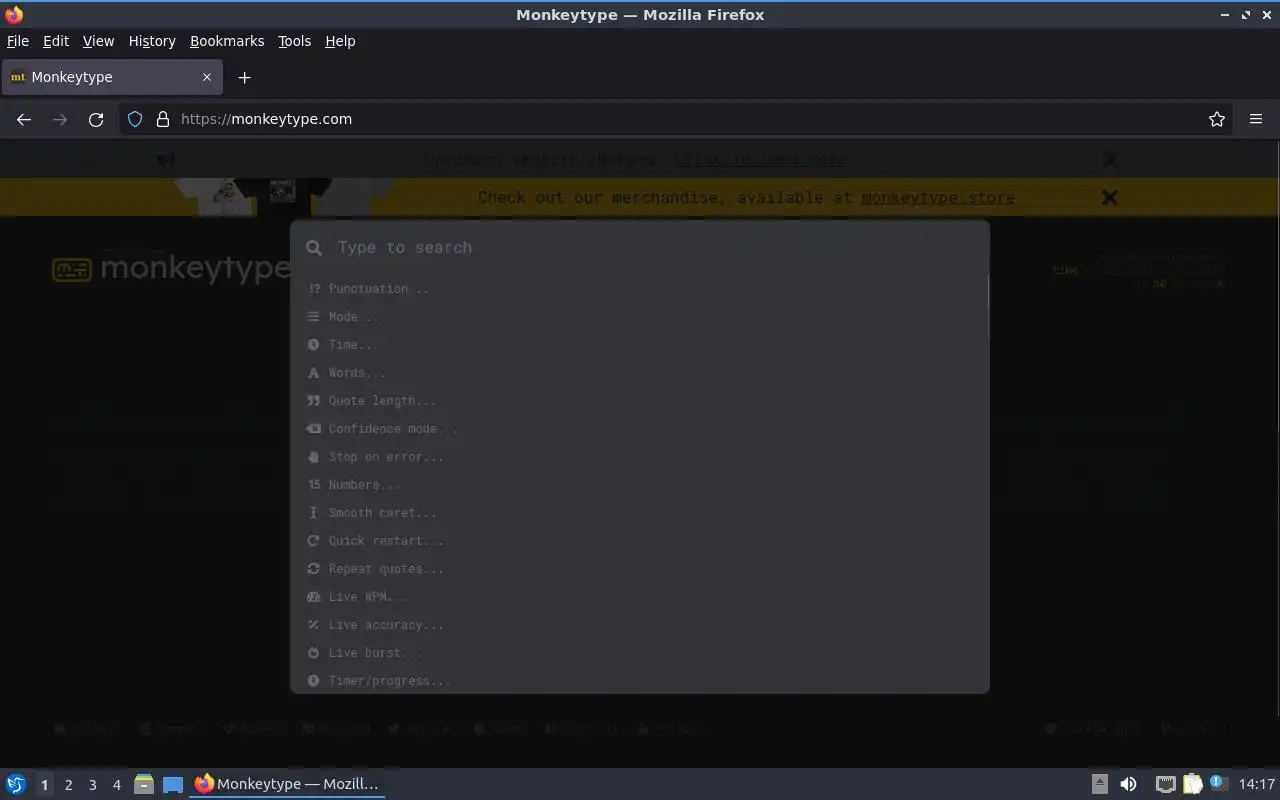Switch to workspace 4
The image size is (1280, 800).
116,785
